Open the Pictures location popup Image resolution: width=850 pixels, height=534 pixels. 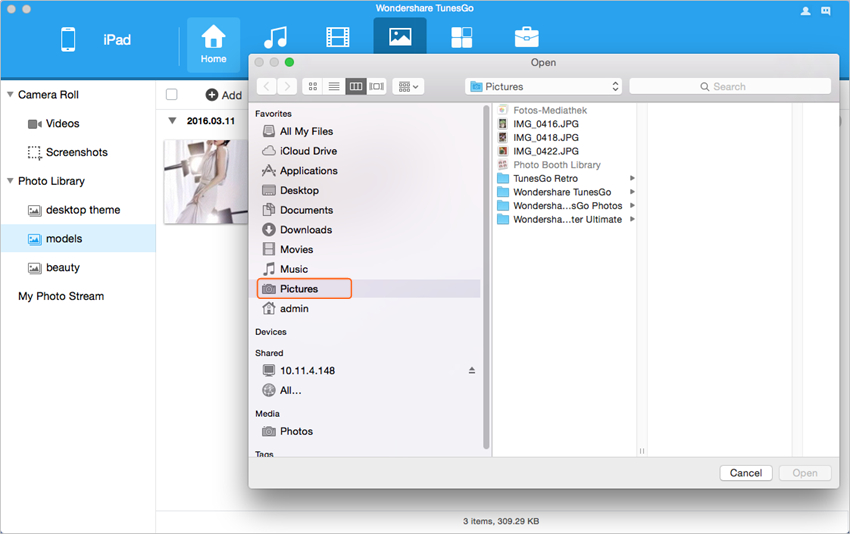tap(543, 86)
